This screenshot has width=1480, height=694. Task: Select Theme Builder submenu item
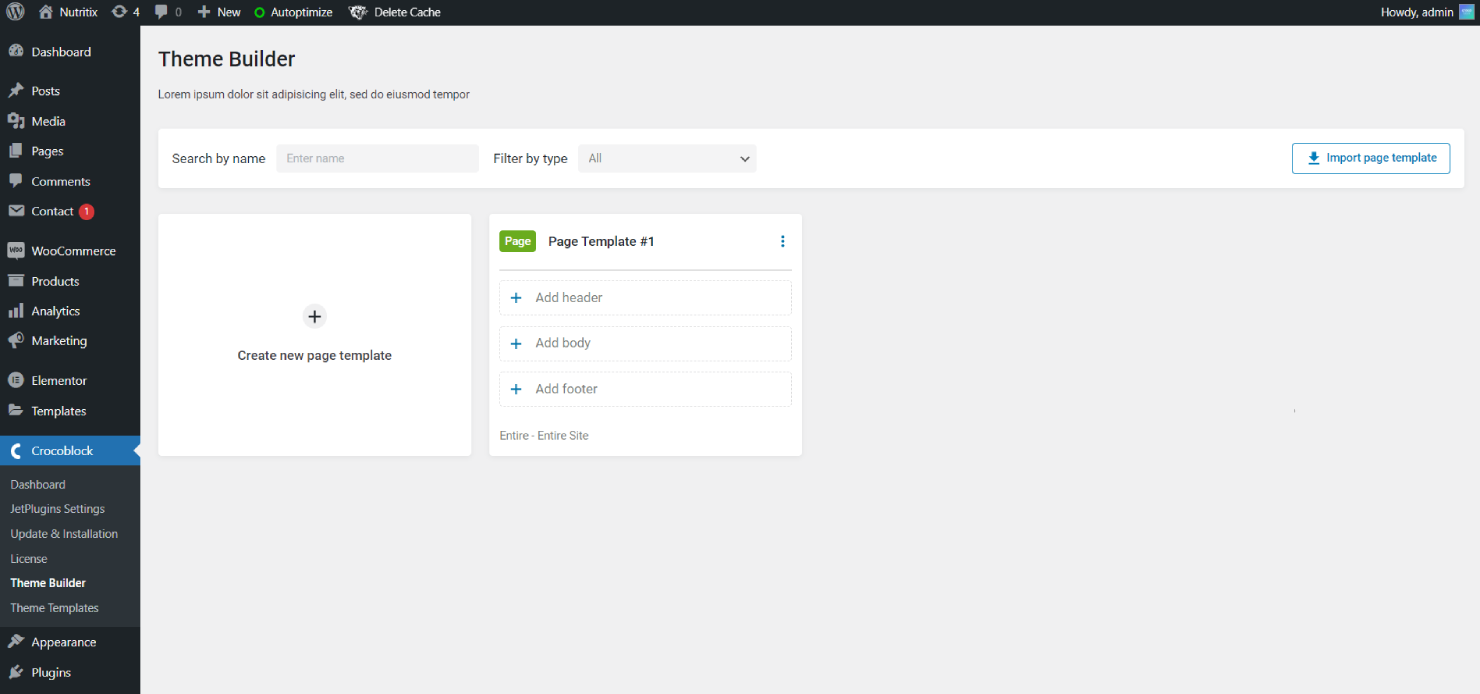click(x=48, y=583)
